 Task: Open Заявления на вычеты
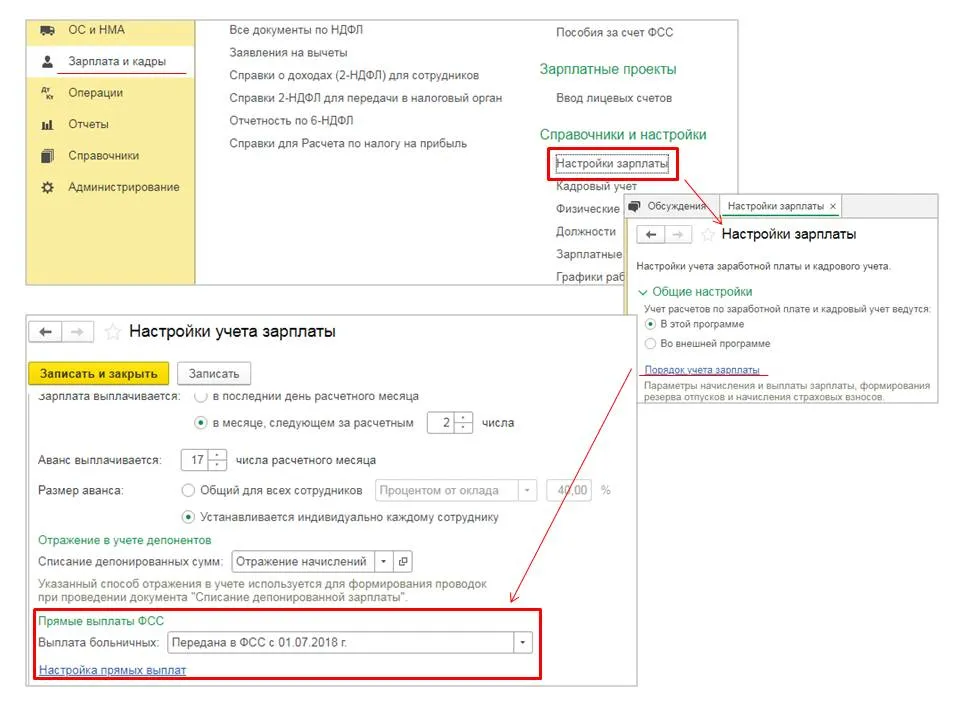[288, 53]
